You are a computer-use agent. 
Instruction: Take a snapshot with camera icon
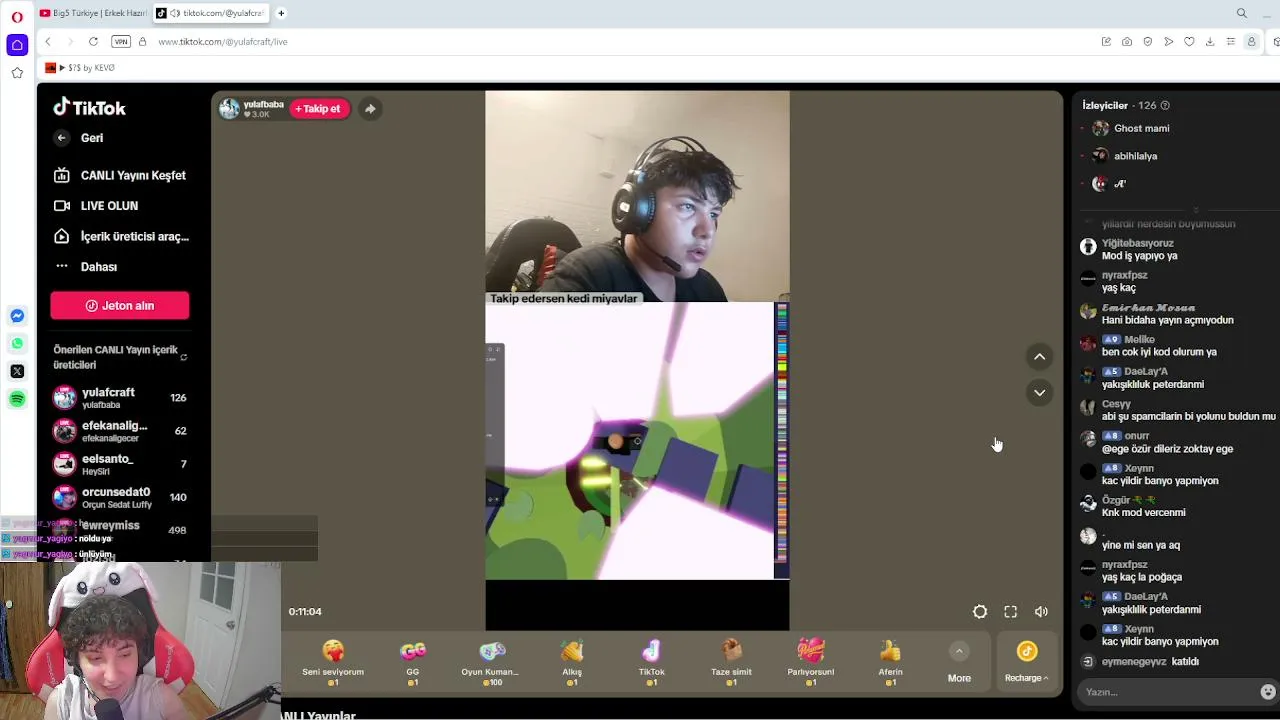1127,41
